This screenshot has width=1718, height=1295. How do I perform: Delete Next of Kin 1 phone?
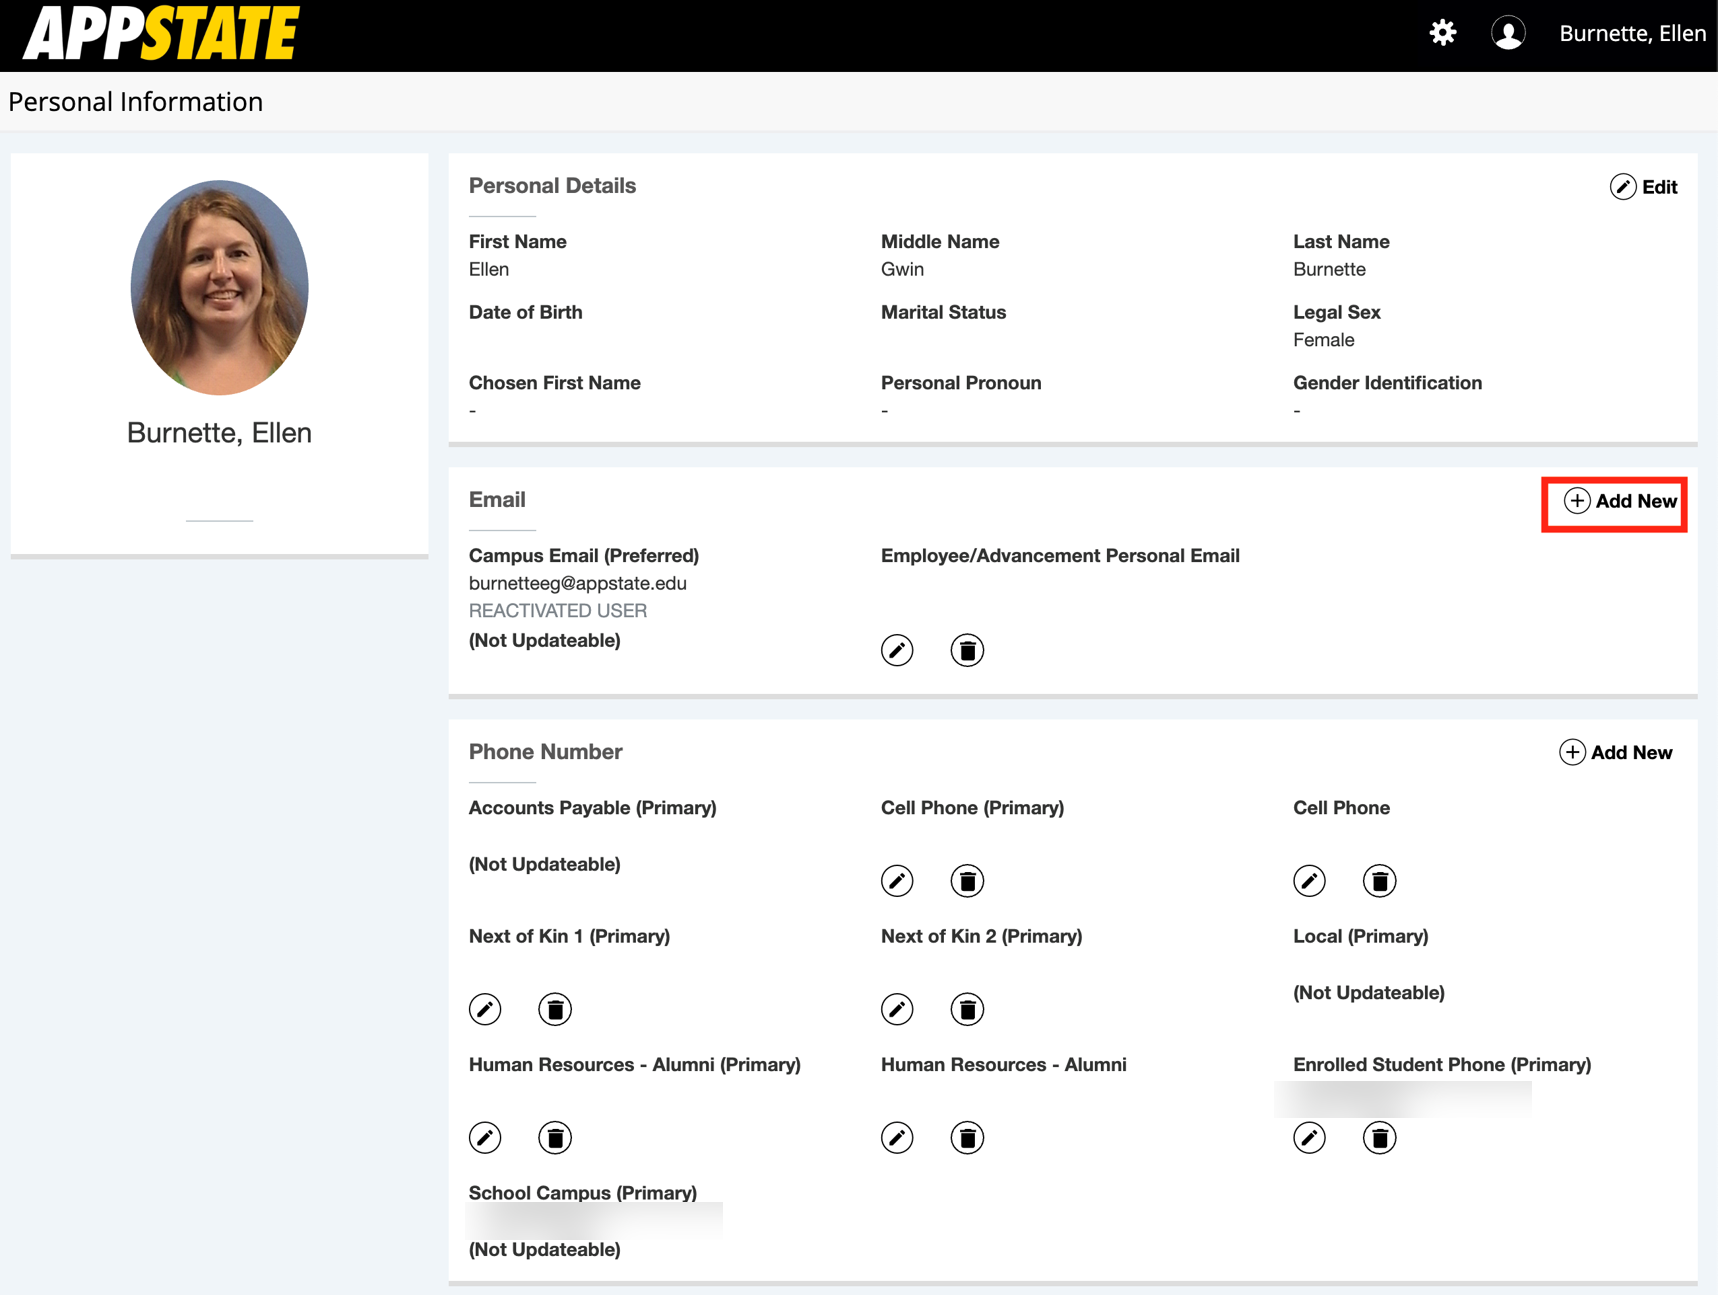555,1009
